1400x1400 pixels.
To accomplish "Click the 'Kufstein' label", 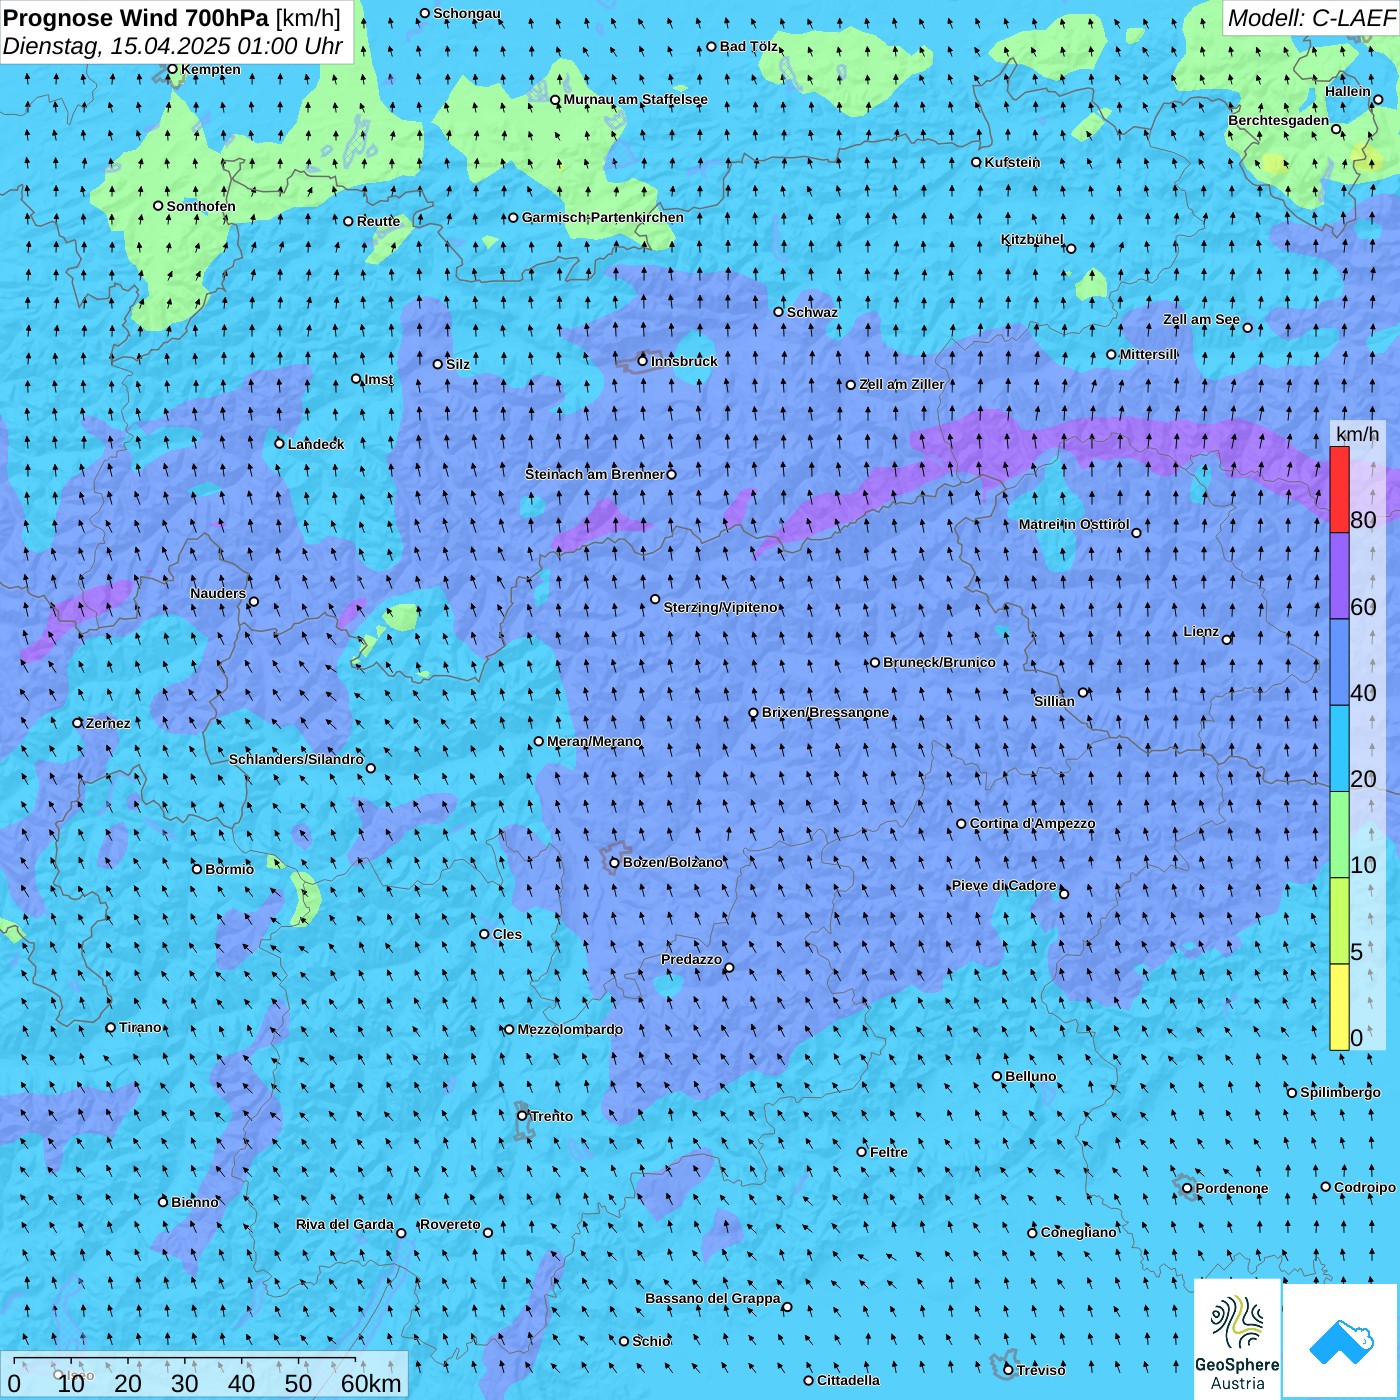I will 1012,162.
